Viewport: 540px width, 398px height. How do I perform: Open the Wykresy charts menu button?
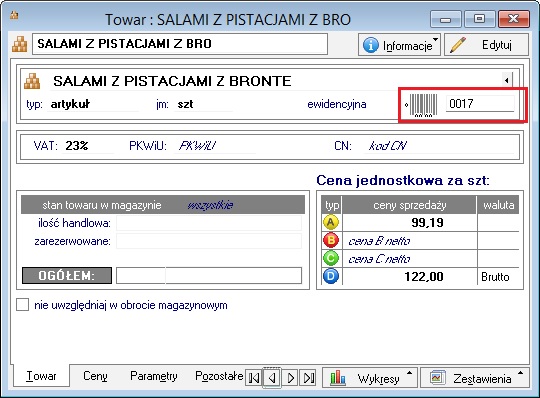(x=370, y=378)
